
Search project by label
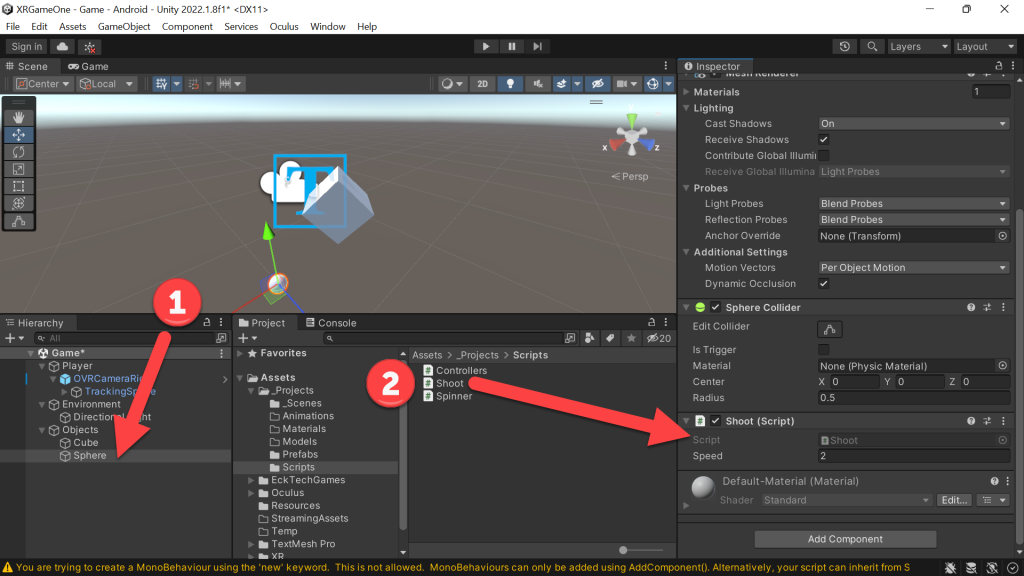click(x=610, y=338)
